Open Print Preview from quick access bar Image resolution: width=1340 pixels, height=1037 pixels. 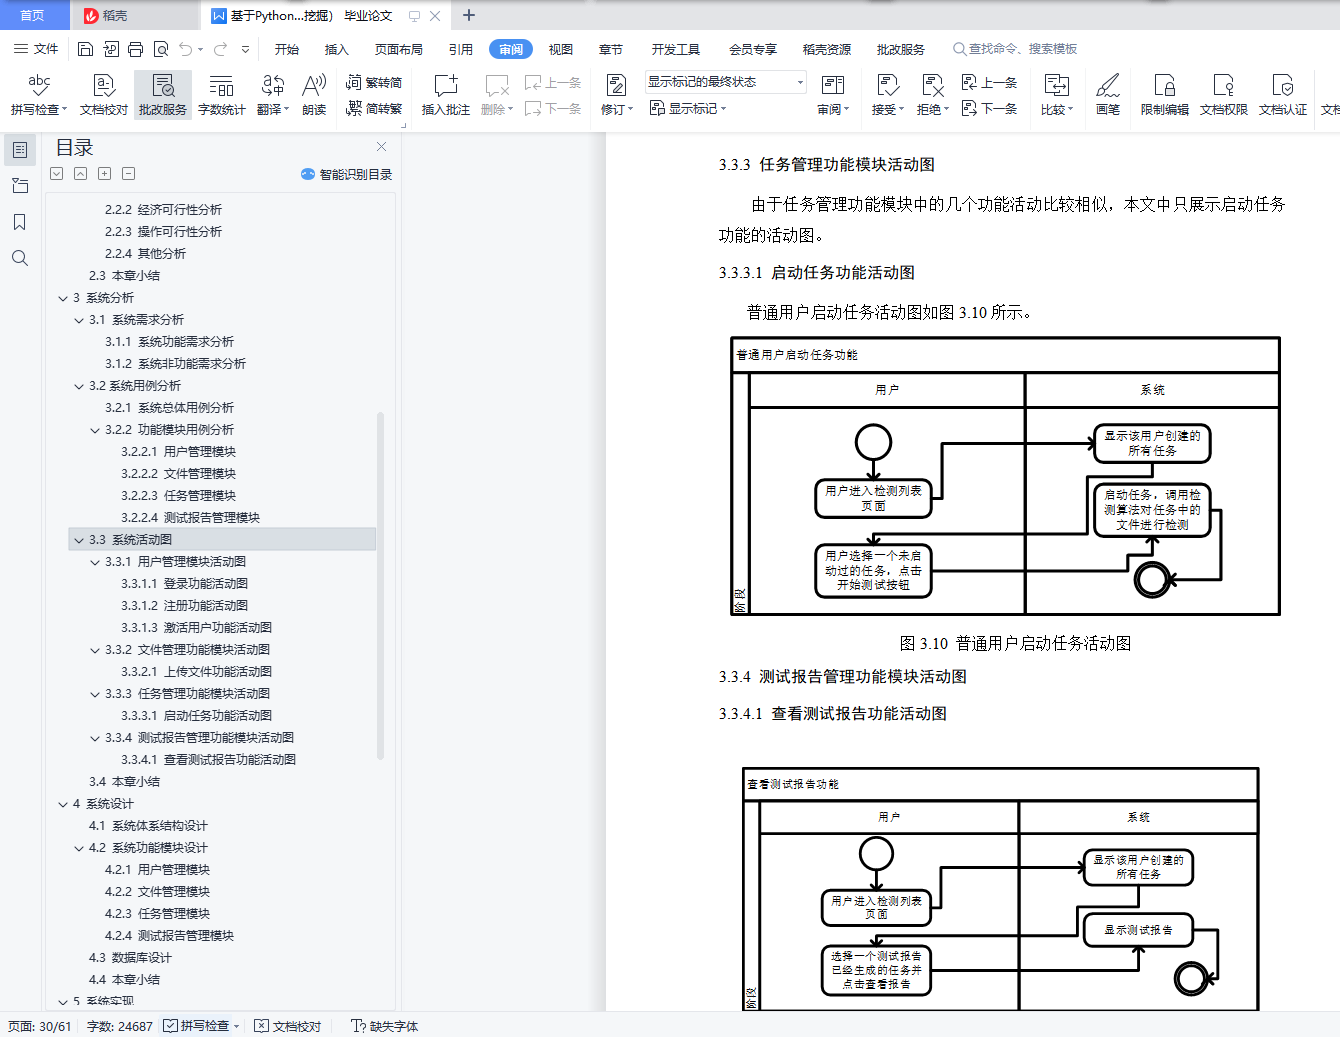(160, 49)
